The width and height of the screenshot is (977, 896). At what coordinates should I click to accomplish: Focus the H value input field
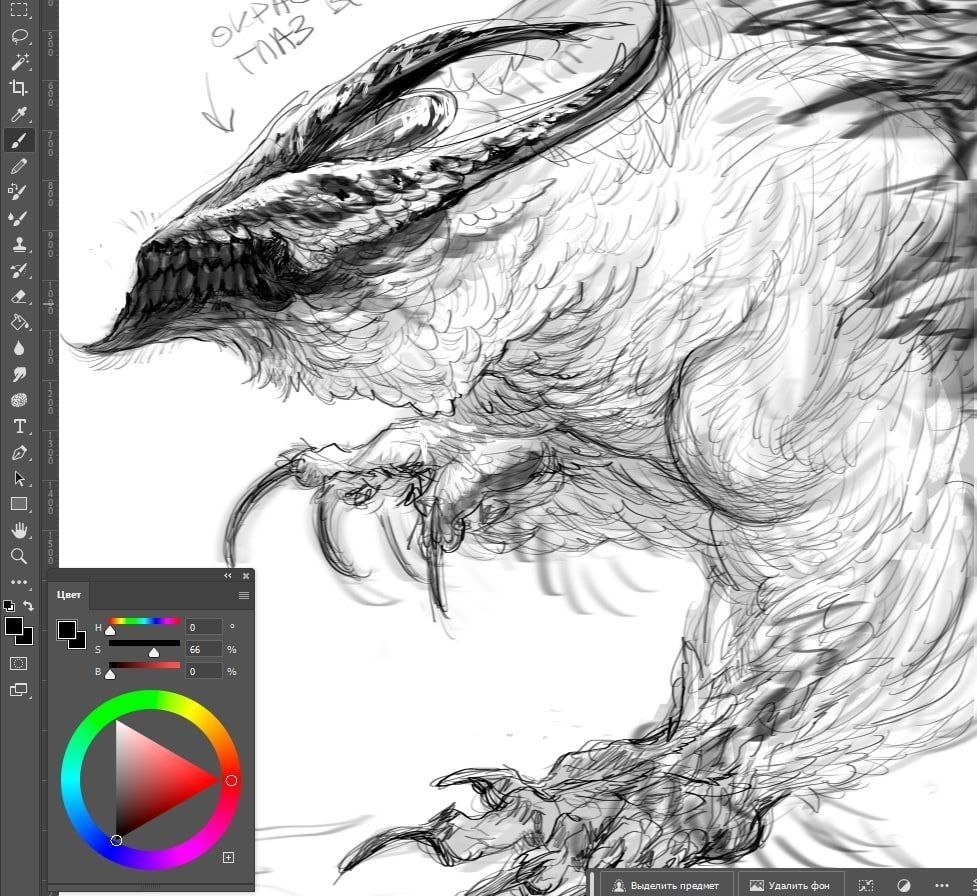[203, 627]
